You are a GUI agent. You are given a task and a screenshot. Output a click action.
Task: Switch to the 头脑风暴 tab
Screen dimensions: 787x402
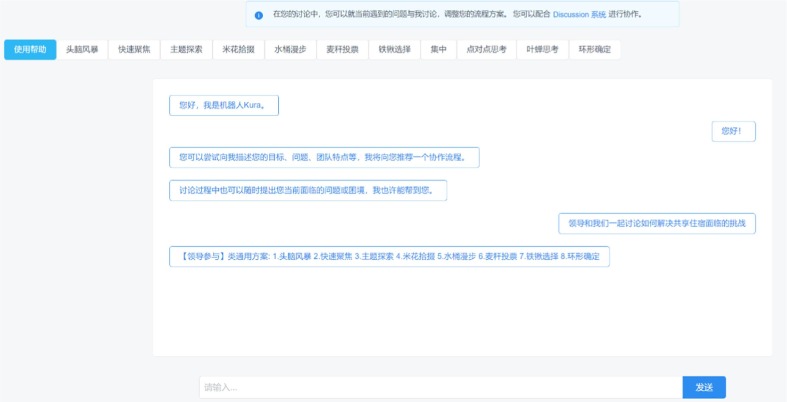(x=82, y=49)
